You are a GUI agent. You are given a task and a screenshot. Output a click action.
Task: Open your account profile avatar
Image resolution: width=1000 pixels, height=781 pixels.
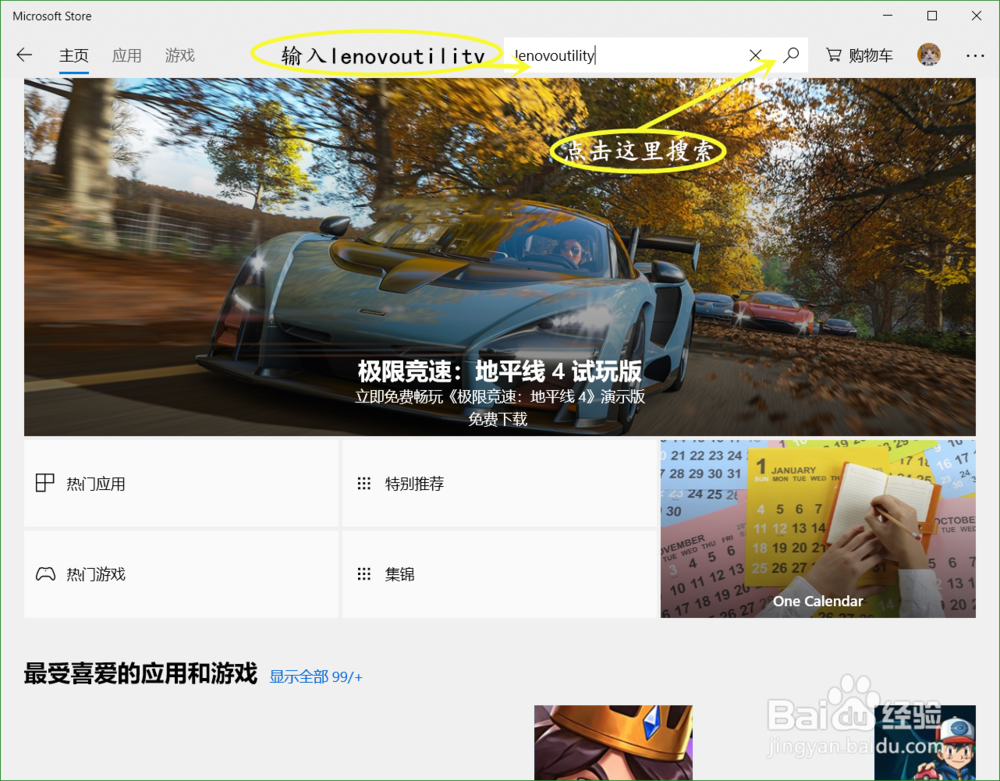[928, 55]
